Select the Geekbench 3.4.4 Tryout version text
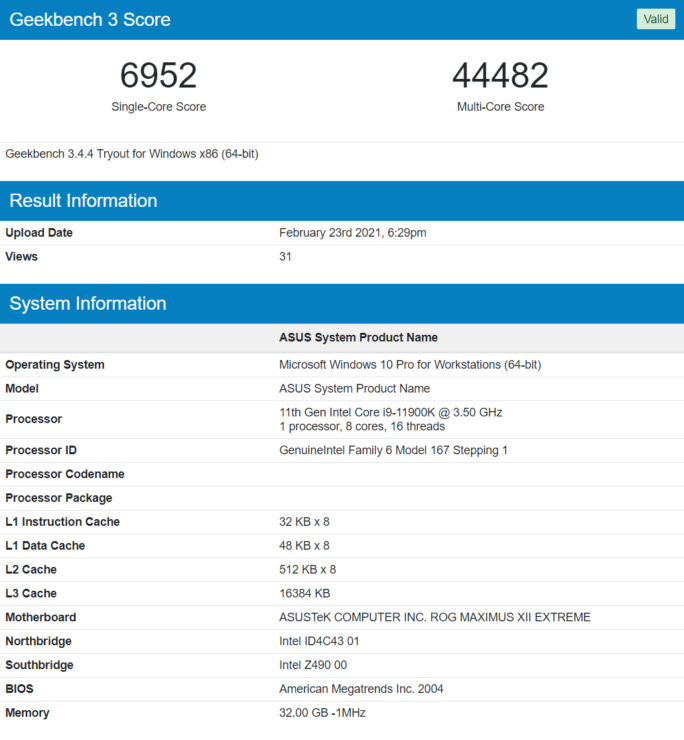Viewport: 684px width, 740px height. point(132,154)
